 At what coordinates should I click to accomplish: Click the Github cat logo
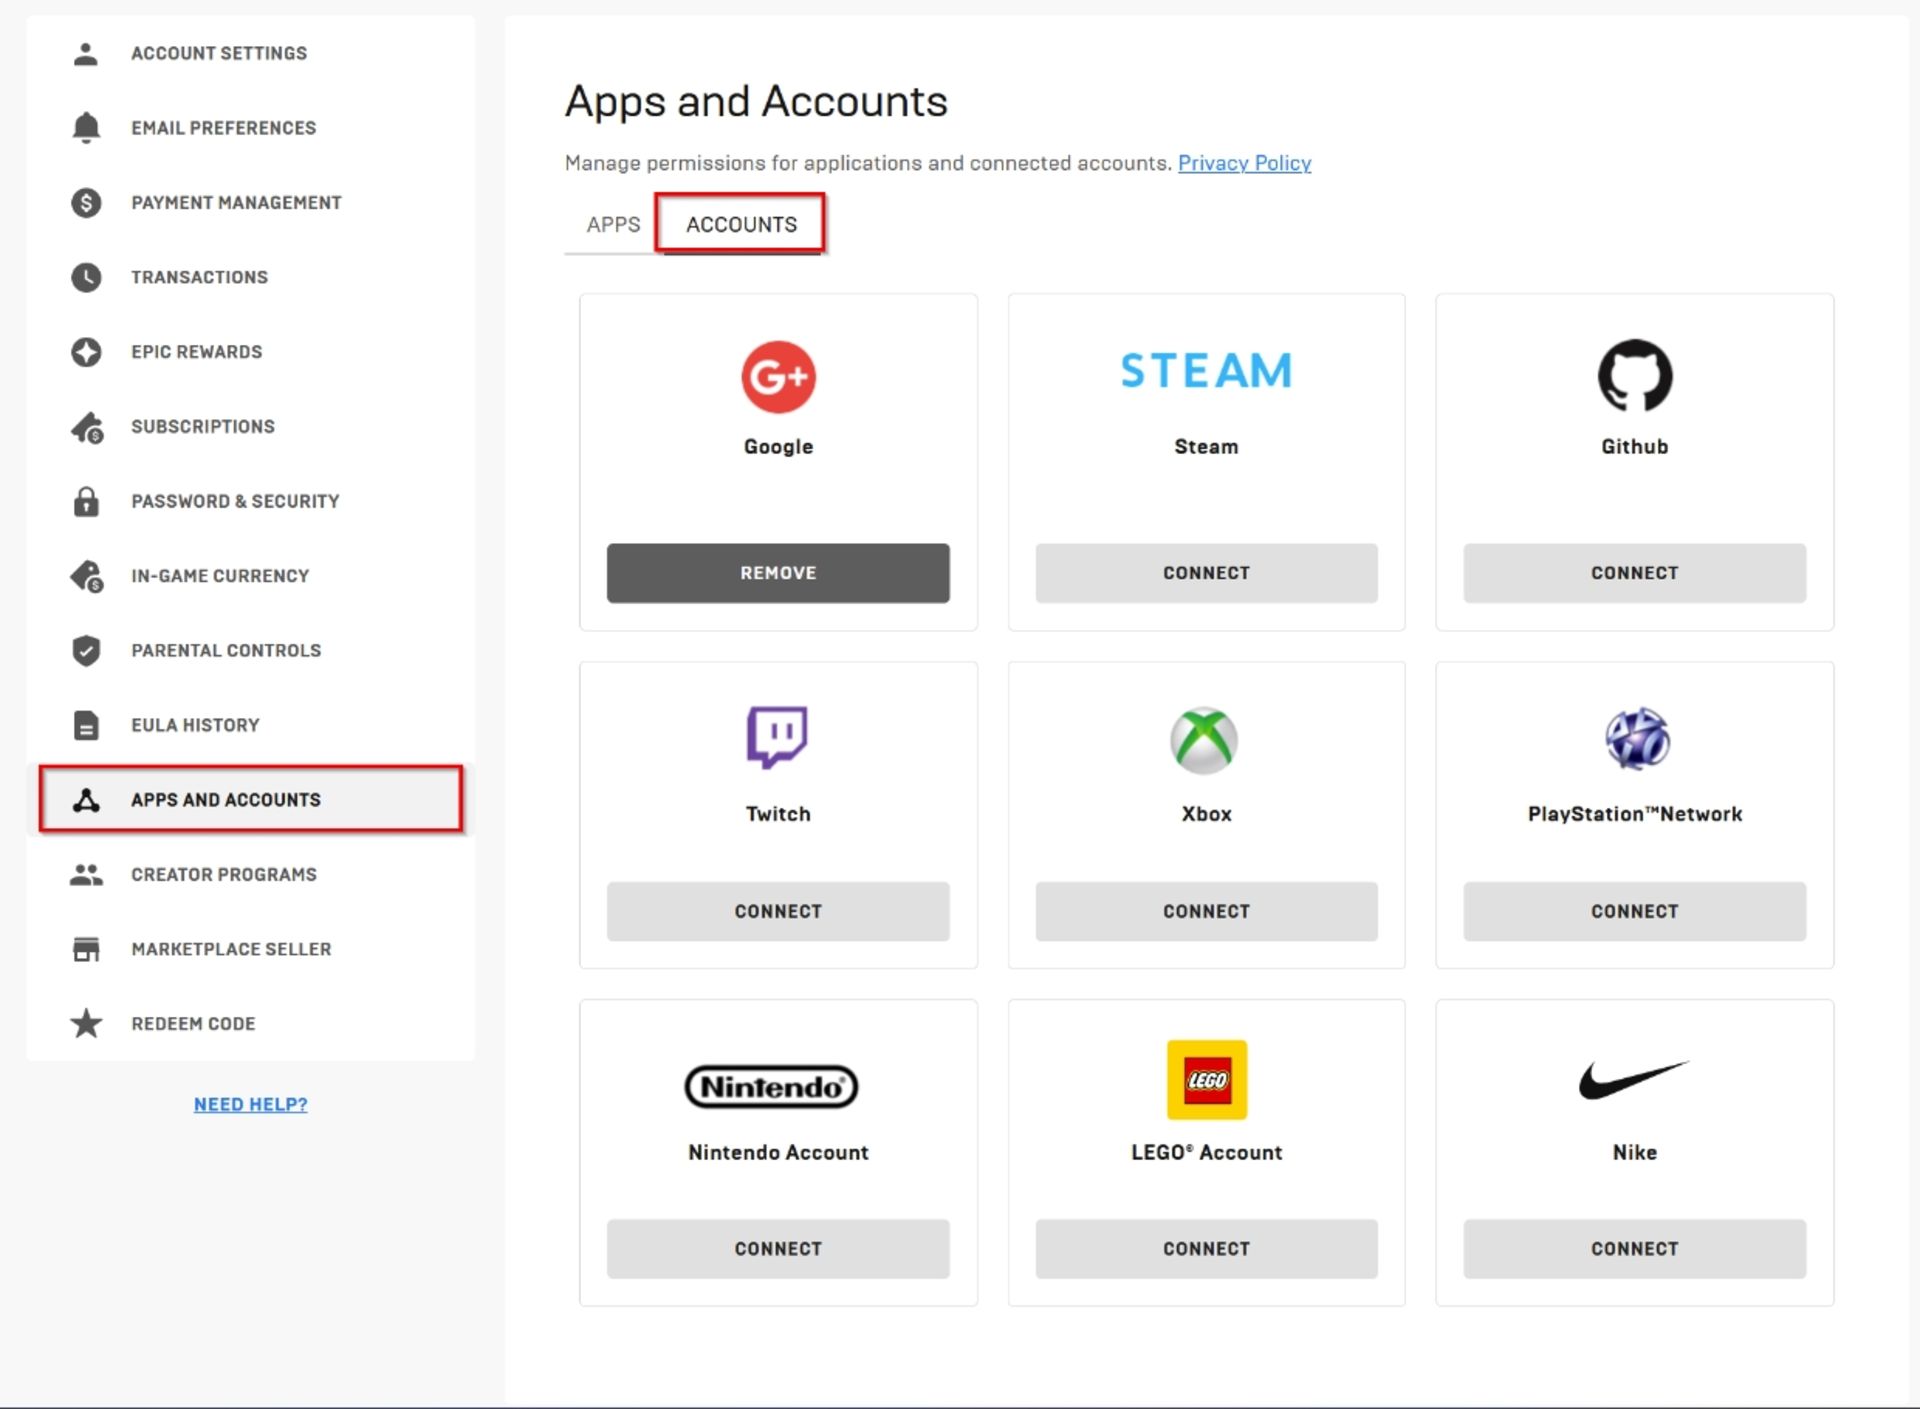(1634, 377)
